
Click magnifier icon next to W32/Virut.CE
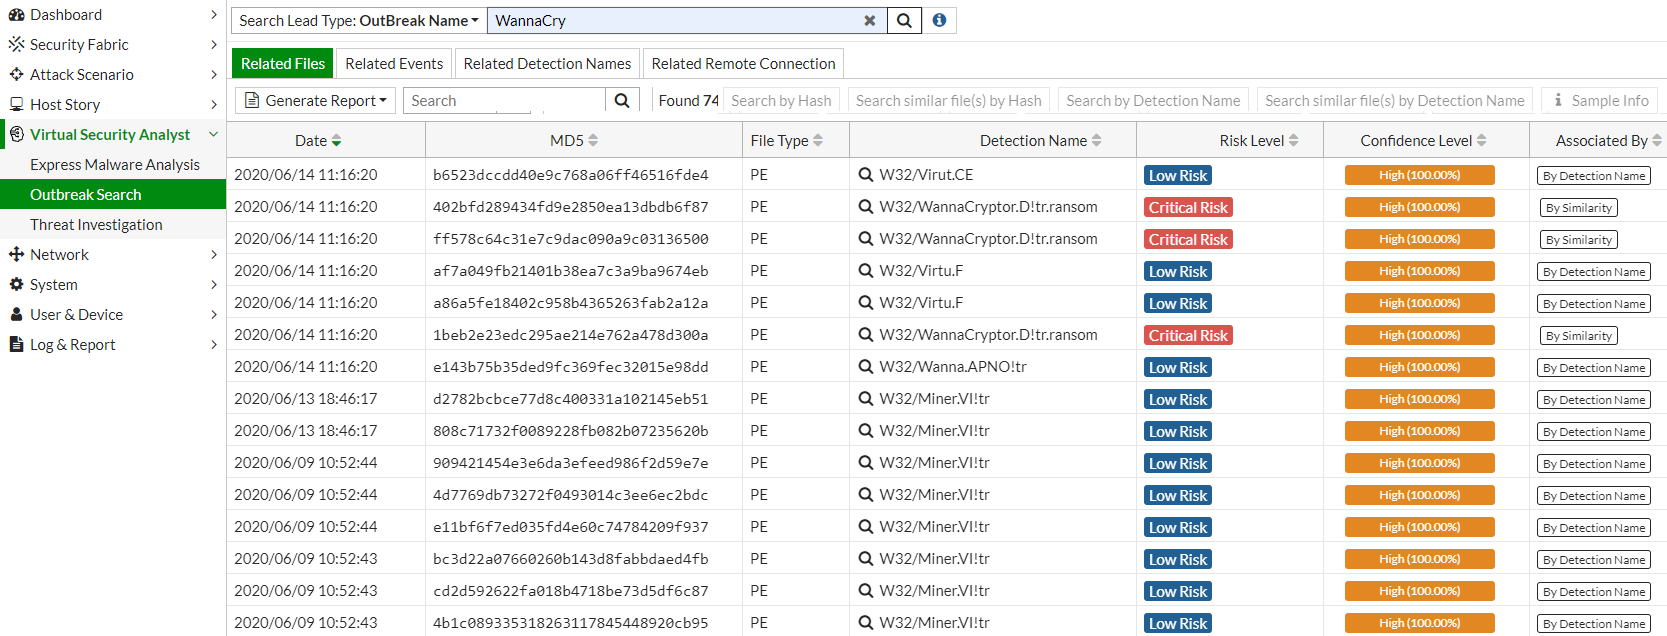866,175
